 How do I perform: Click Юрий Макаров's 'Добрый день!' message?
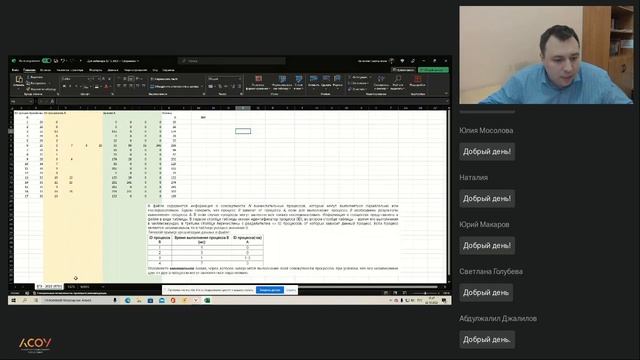coord(487,245)
